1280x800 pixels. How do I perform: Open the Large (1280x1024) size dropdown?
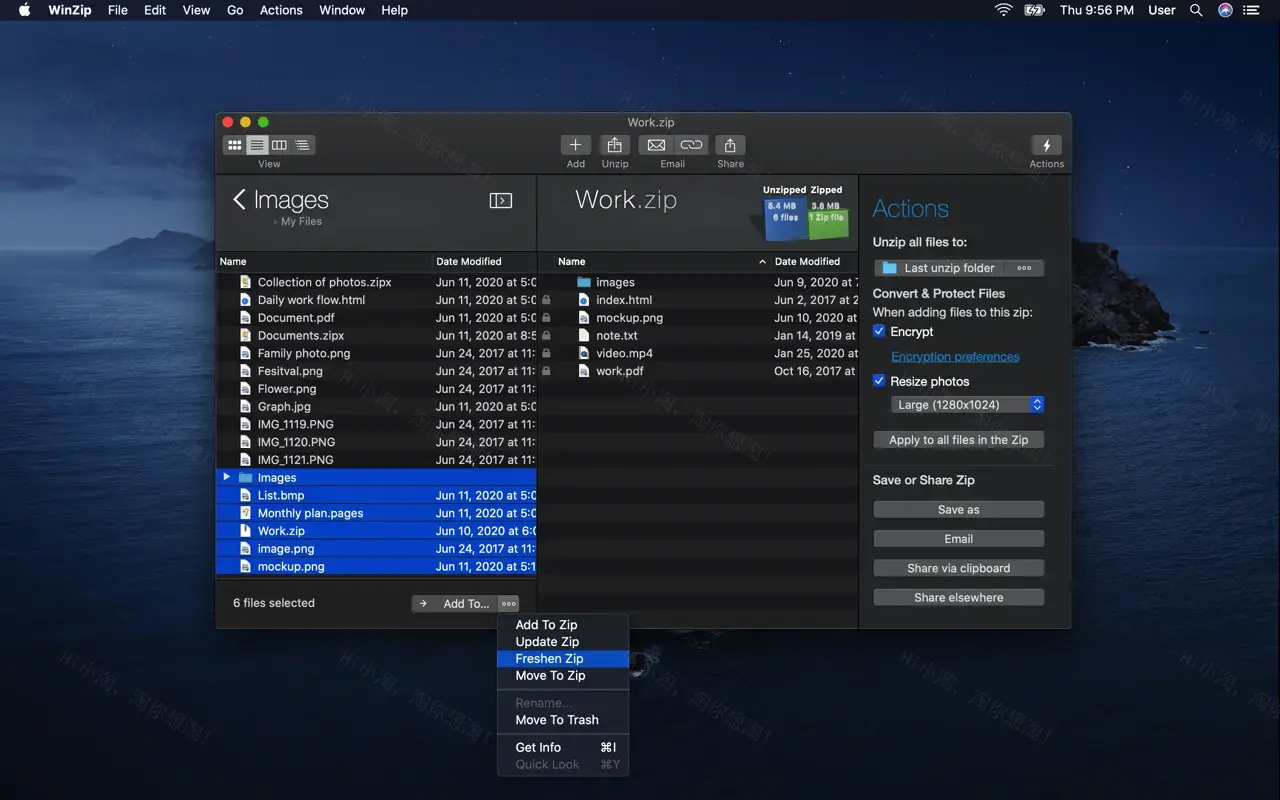[x=966, y=404]
